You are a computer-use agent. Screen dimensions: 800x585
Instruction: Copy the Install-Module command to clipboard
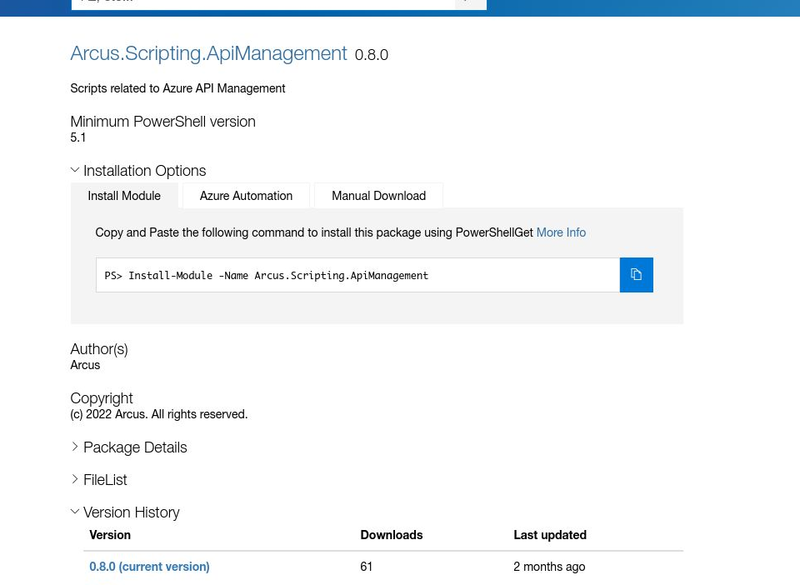click(x=636, y=275)
